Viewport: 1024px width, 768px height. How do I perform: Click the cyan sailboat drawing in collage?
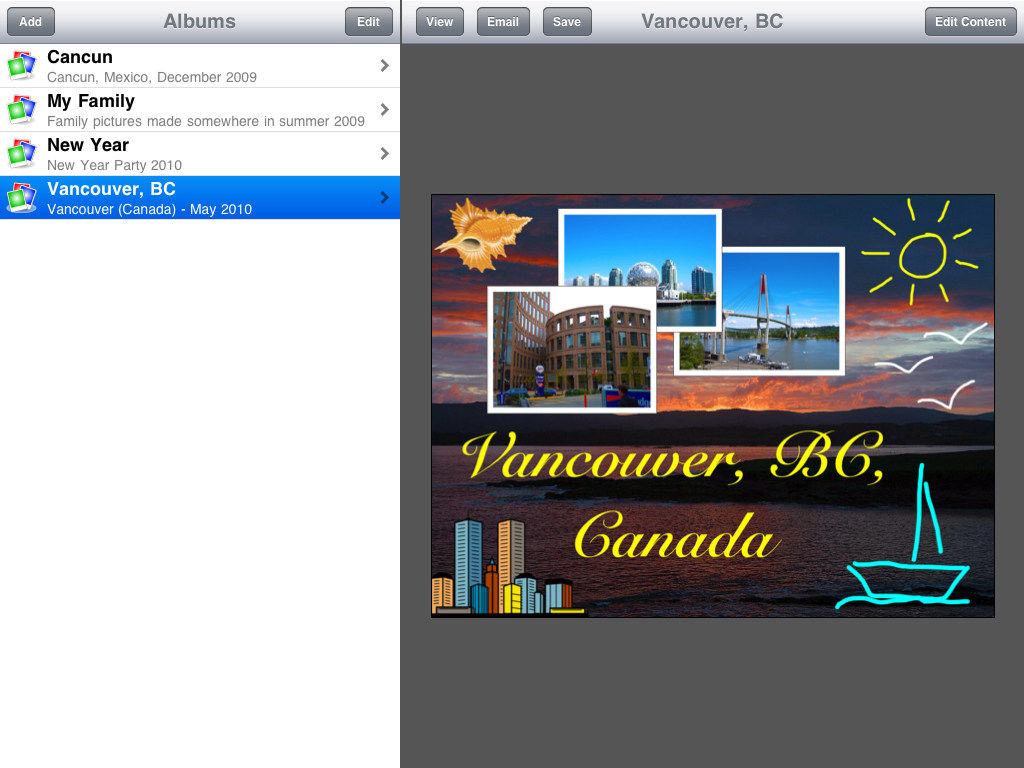[x=904, y=537]
